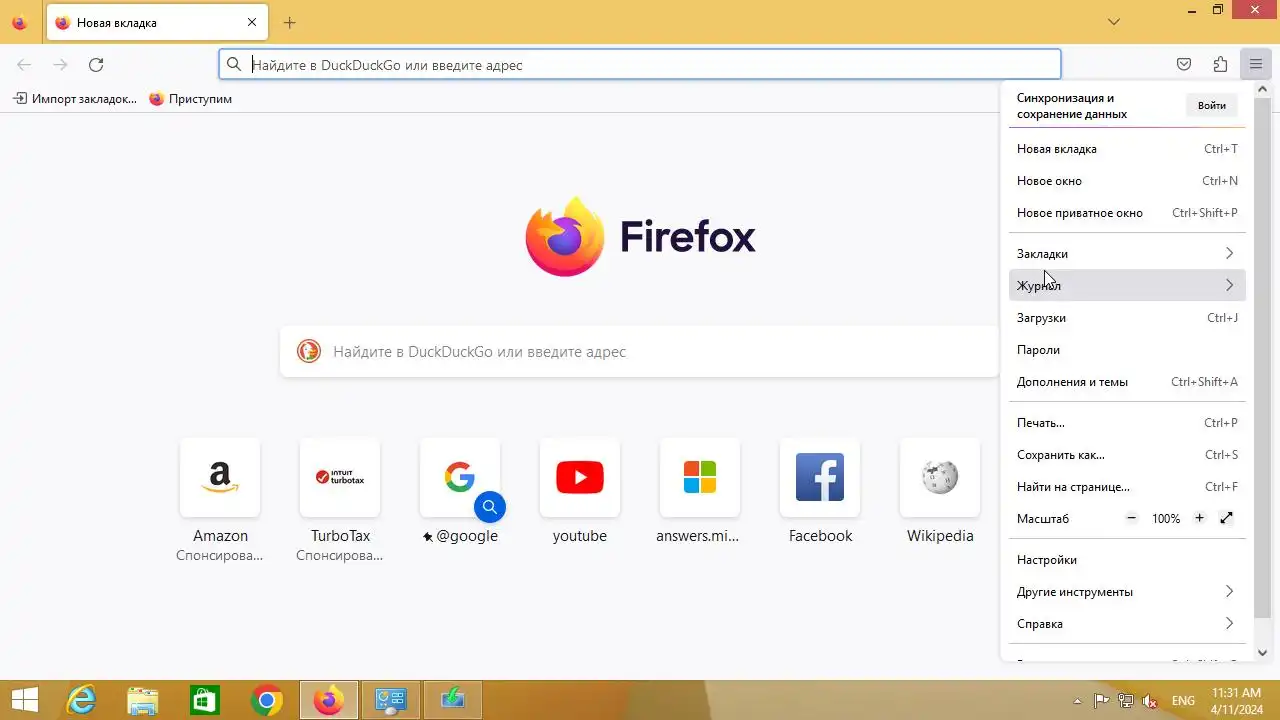
Task: Click Импорт закладок bookmark toolbar item
Action: coord(75,99)
